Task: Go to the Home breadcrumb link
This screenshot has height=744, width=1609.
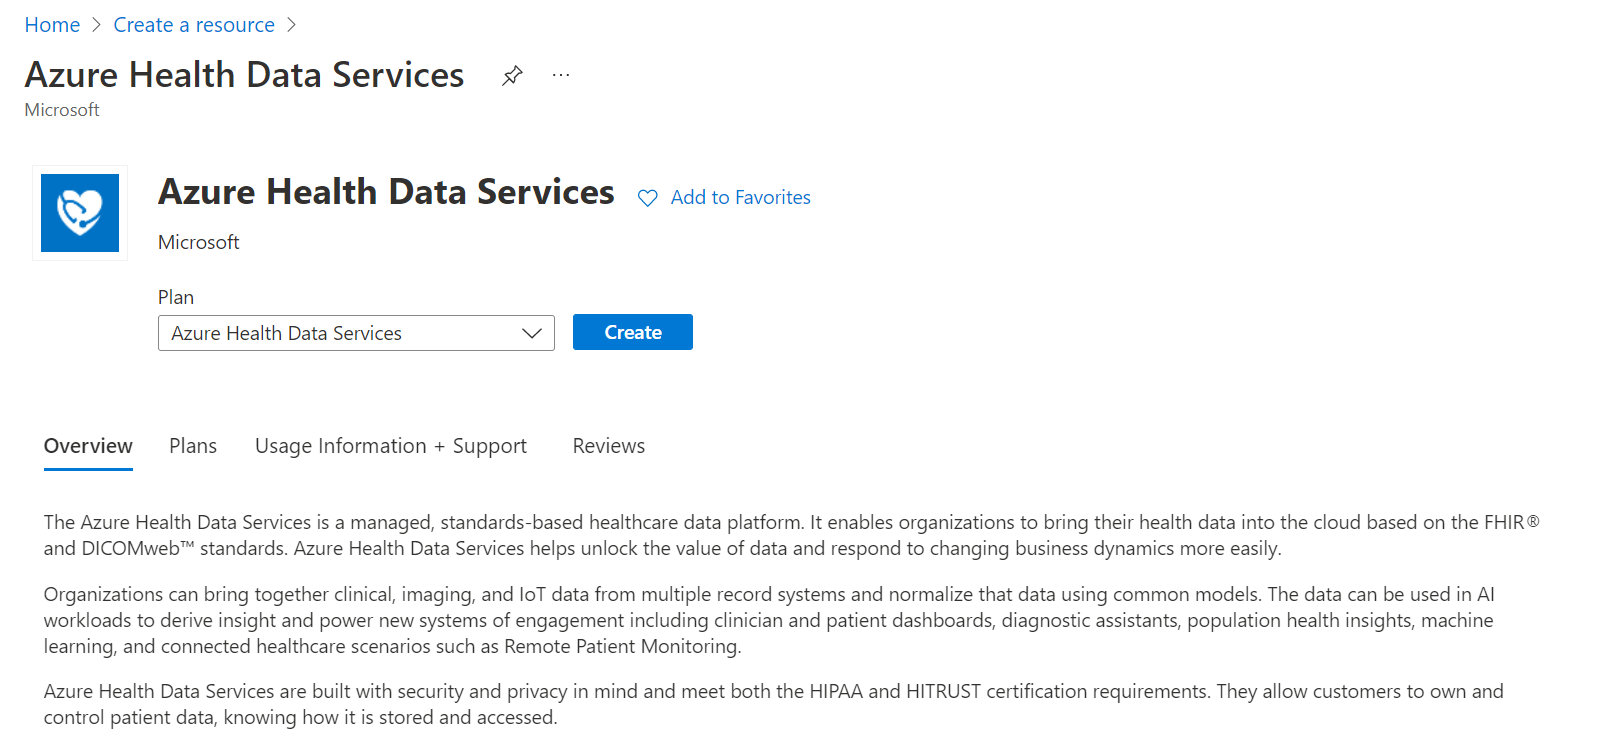Action: click(52, 25)
